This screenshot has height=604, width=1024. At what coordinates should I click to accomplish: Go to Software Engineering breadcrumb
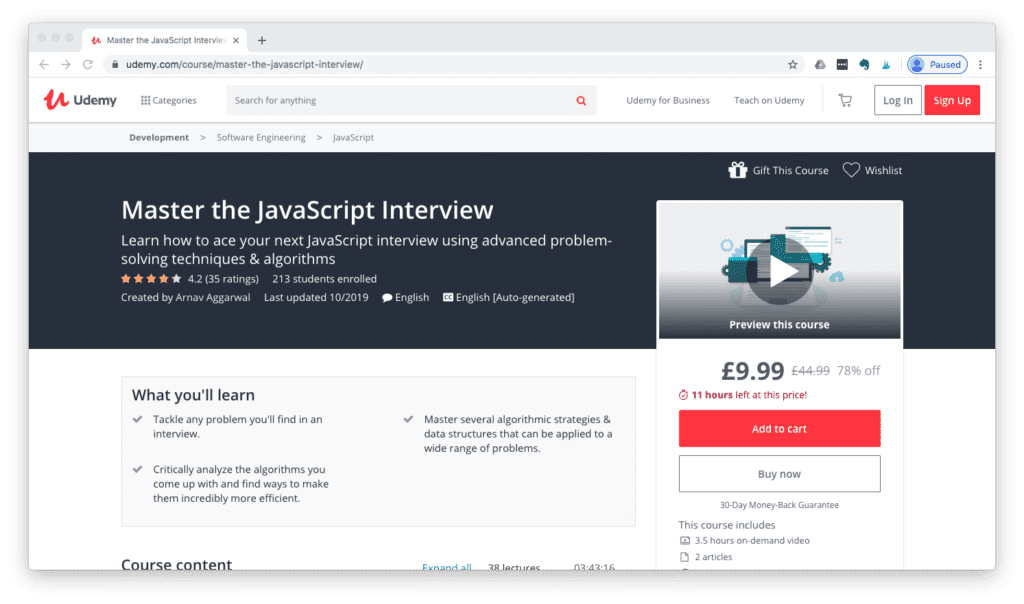pyautogui.click(x=261, y=137)
